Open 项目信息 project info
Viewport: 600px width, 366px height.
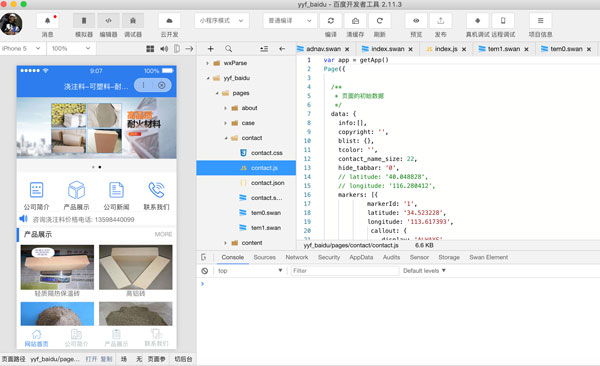540,21
